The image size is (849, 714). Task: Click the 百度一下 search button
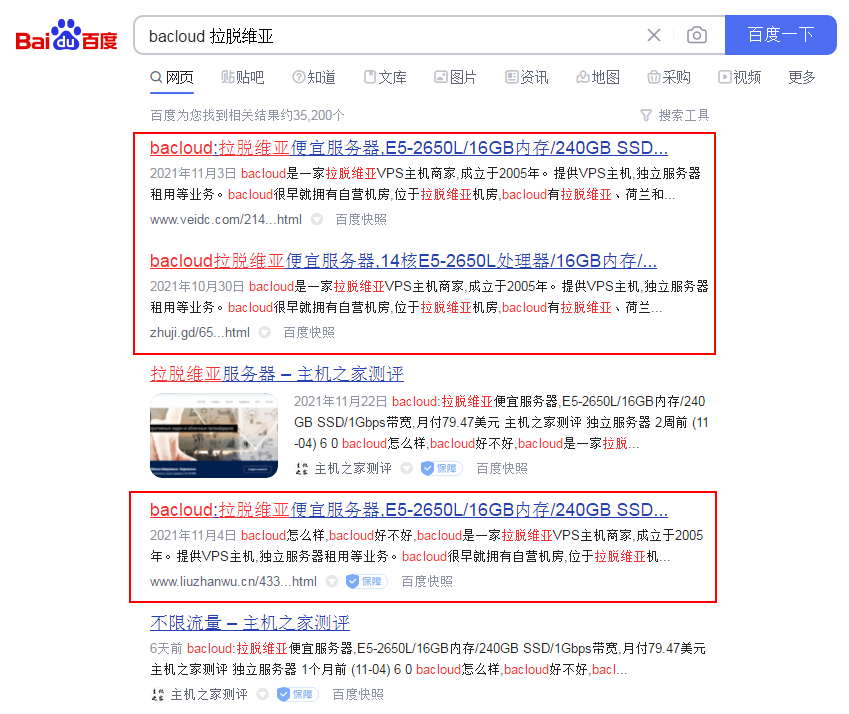780,35
